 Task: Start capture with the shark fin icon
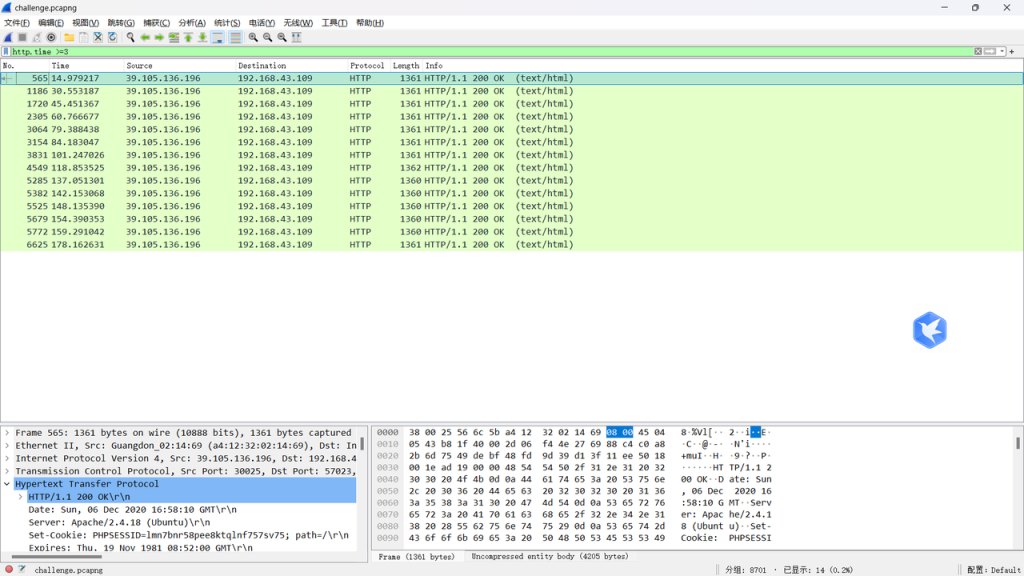(8, 37)
